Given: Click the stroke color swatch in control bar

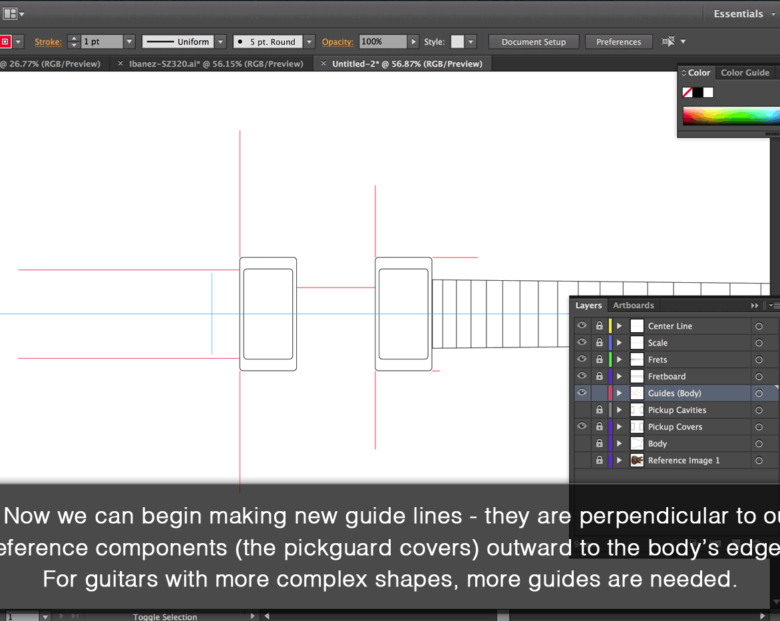Looking at the screenshot, I should click(x=6, y=42).
